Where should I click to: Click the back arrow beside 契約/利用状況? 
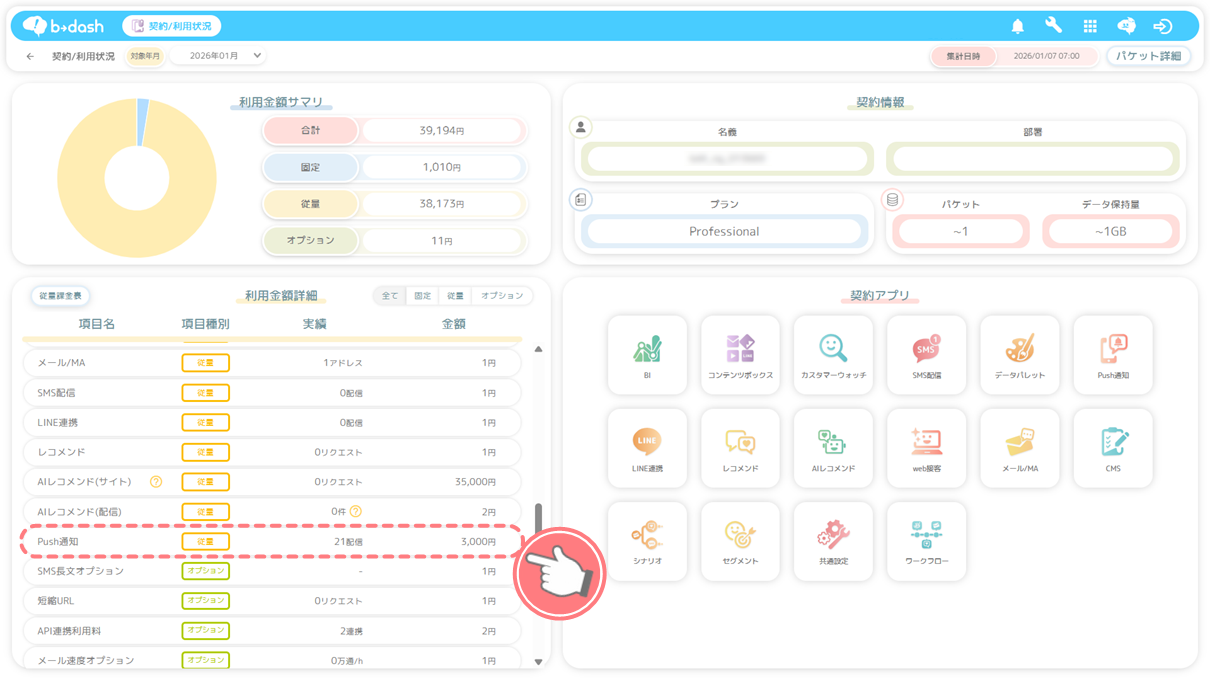(x=30, y=57)
